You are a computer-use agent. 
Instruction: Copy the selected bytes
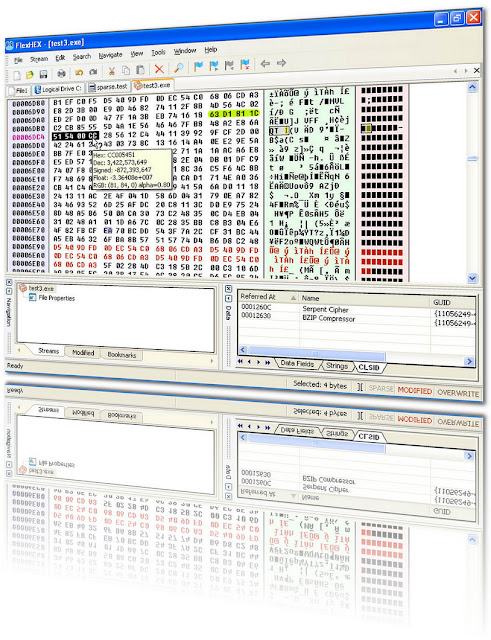pyautogui.click(x=126, y=71)
